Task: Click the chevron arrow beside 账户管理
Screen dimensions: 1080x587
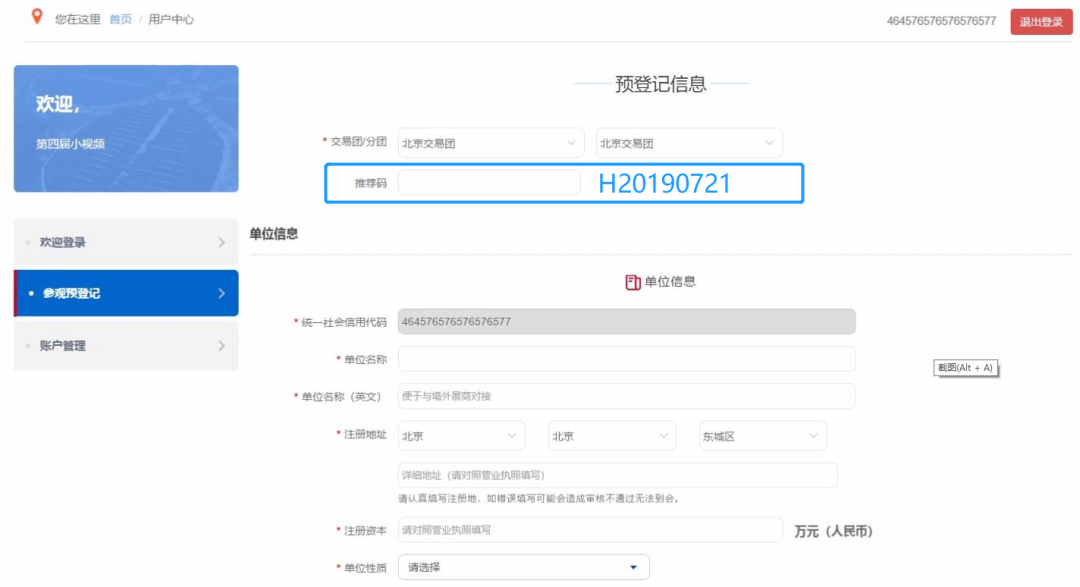Action: [x=221, y=346]
